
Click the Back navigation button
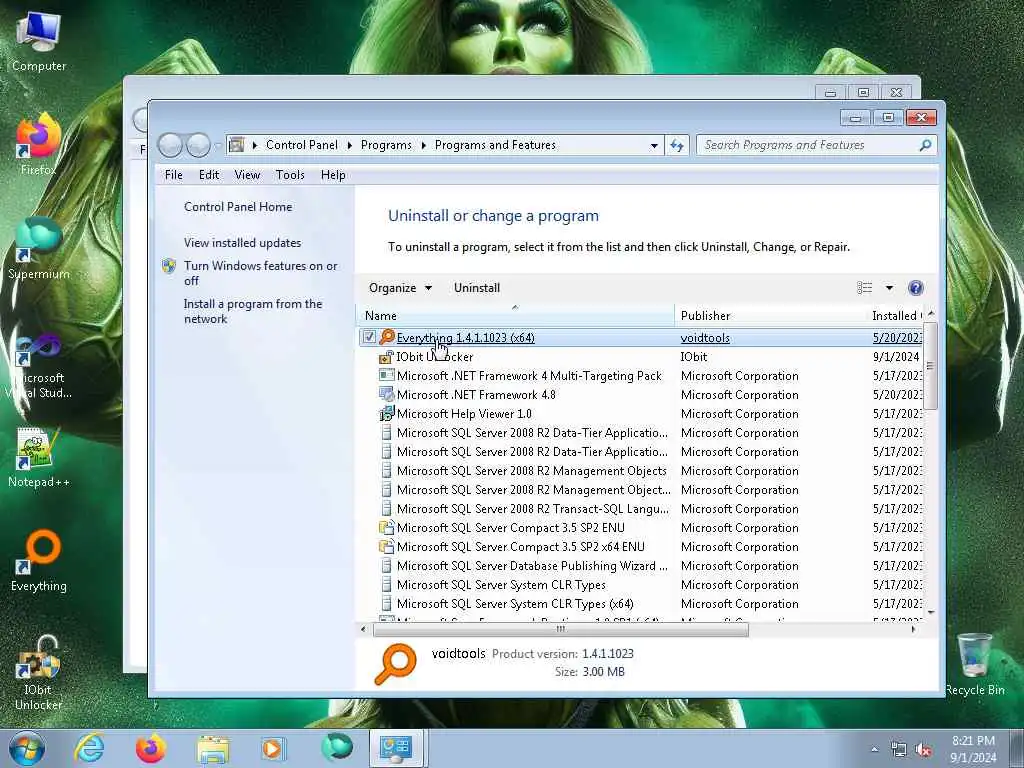click(170, 145)
